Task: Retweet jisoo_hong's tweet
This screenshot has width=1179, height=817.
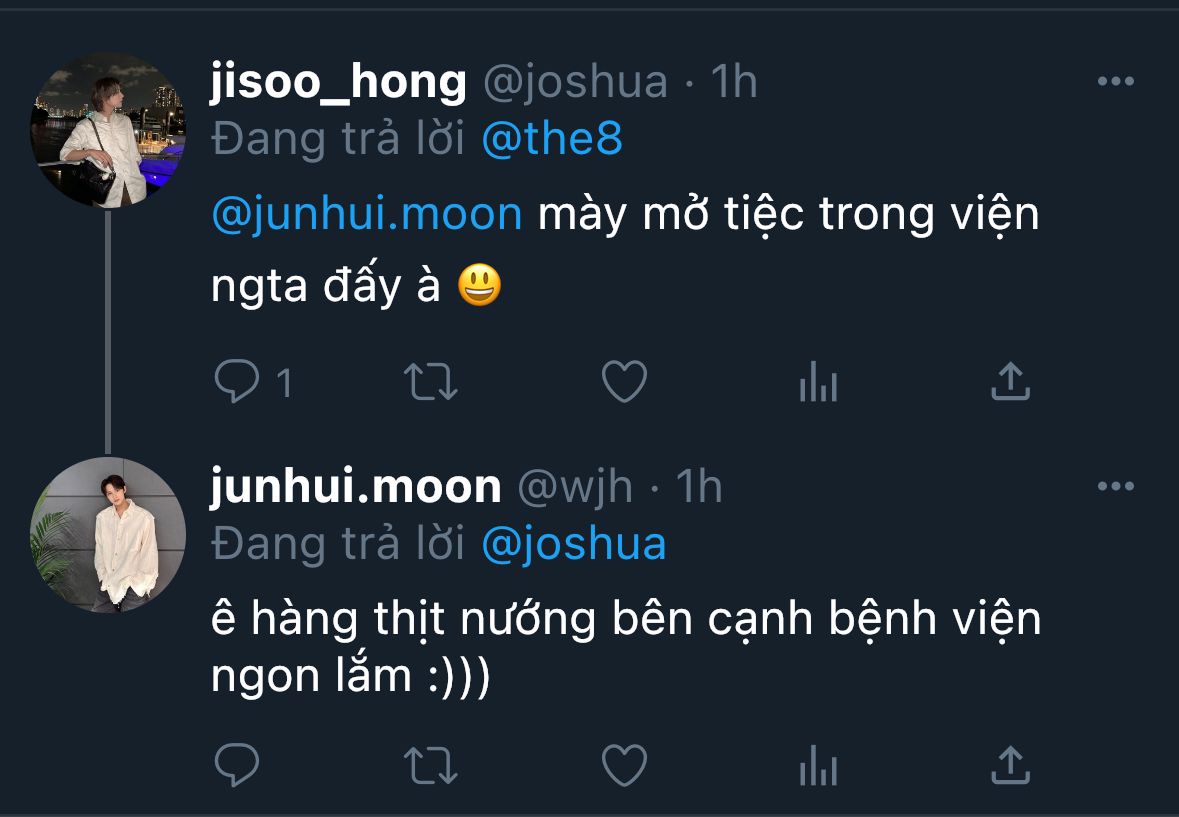Action: point(430,382)
